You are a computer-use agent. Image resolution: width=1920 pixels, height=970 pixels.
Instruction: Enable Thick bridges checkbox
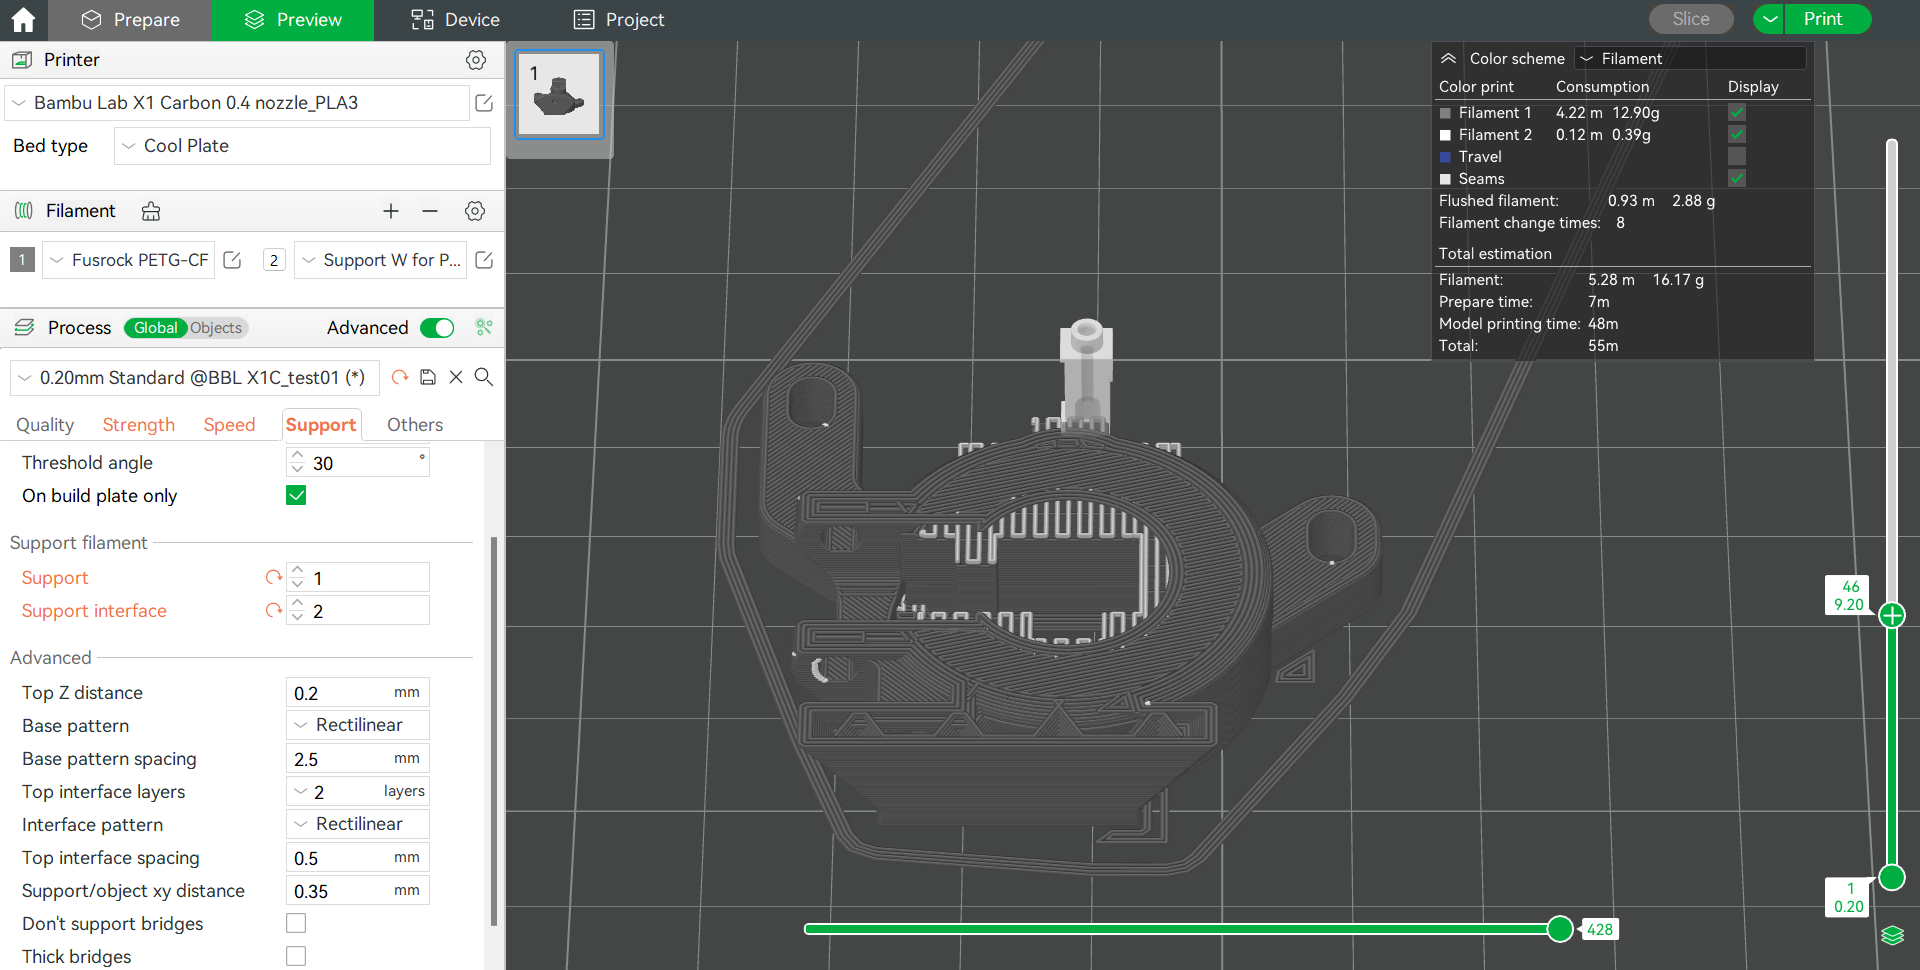(296, 956)
